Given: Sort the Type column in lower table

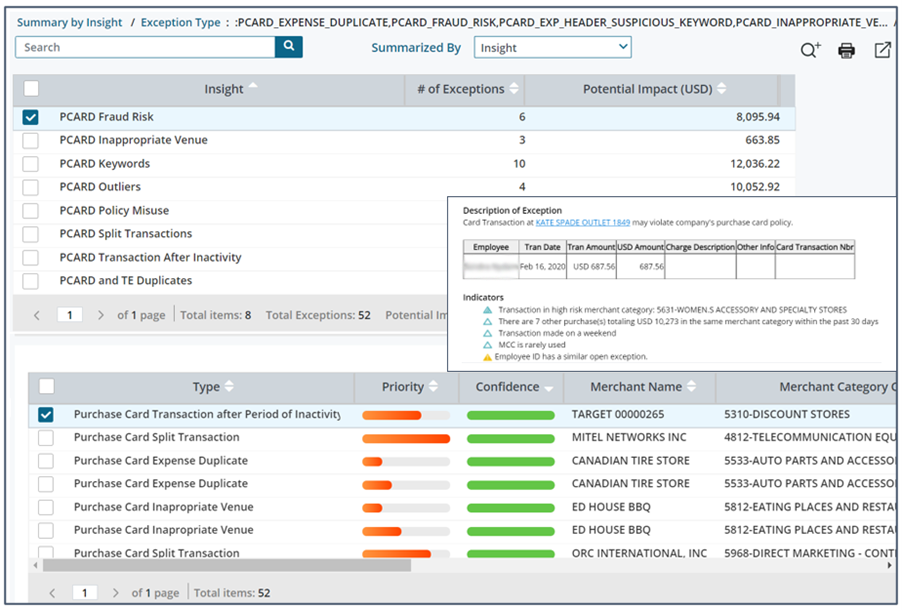Looking at the screenshot, I should coord(229,386).
